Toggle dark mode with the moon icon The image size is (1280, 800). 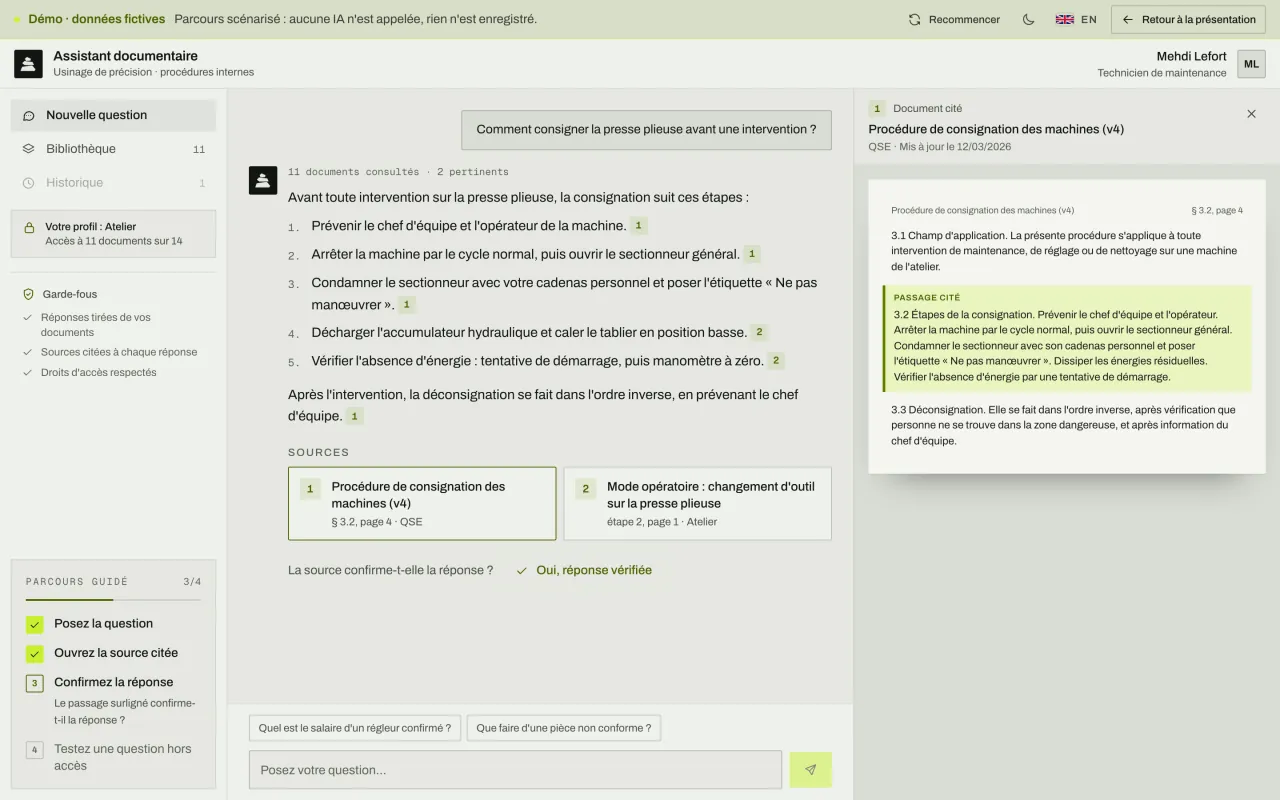click(x=1028, y=19)
